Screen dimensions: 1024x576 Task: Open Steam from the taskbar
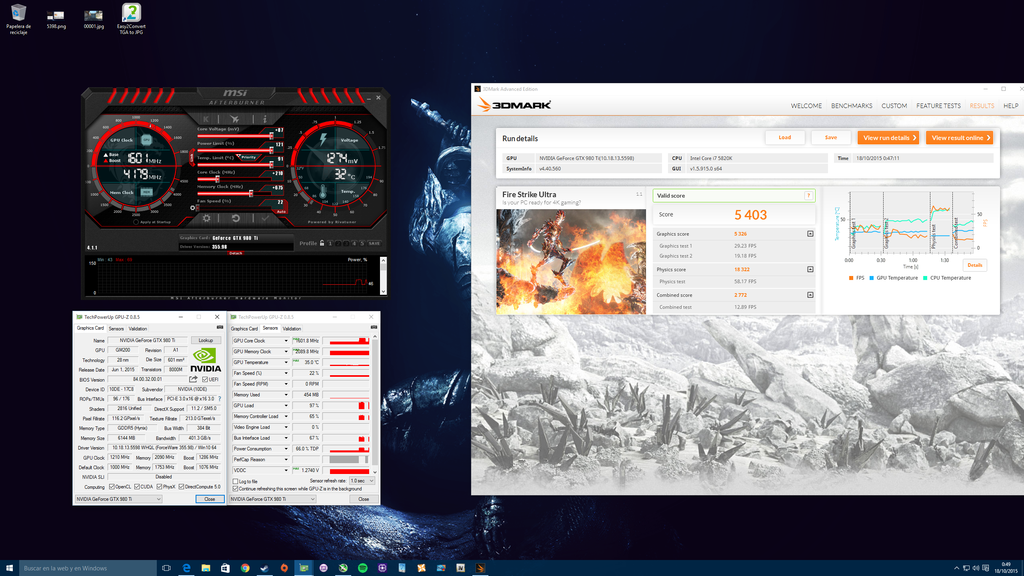[264, 568]
